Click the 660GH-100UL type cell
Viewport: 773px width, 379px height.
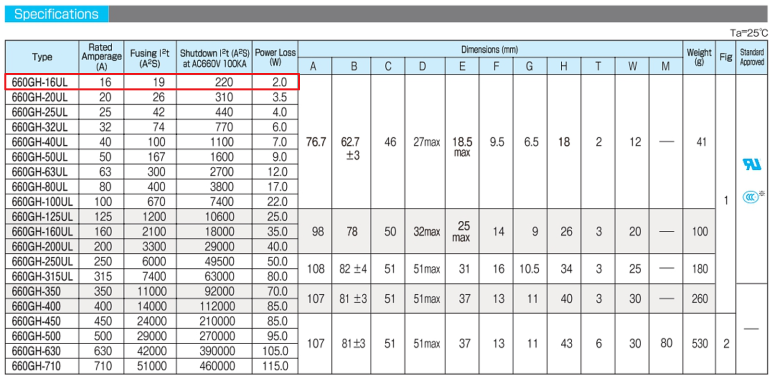(x=42, y=201)
